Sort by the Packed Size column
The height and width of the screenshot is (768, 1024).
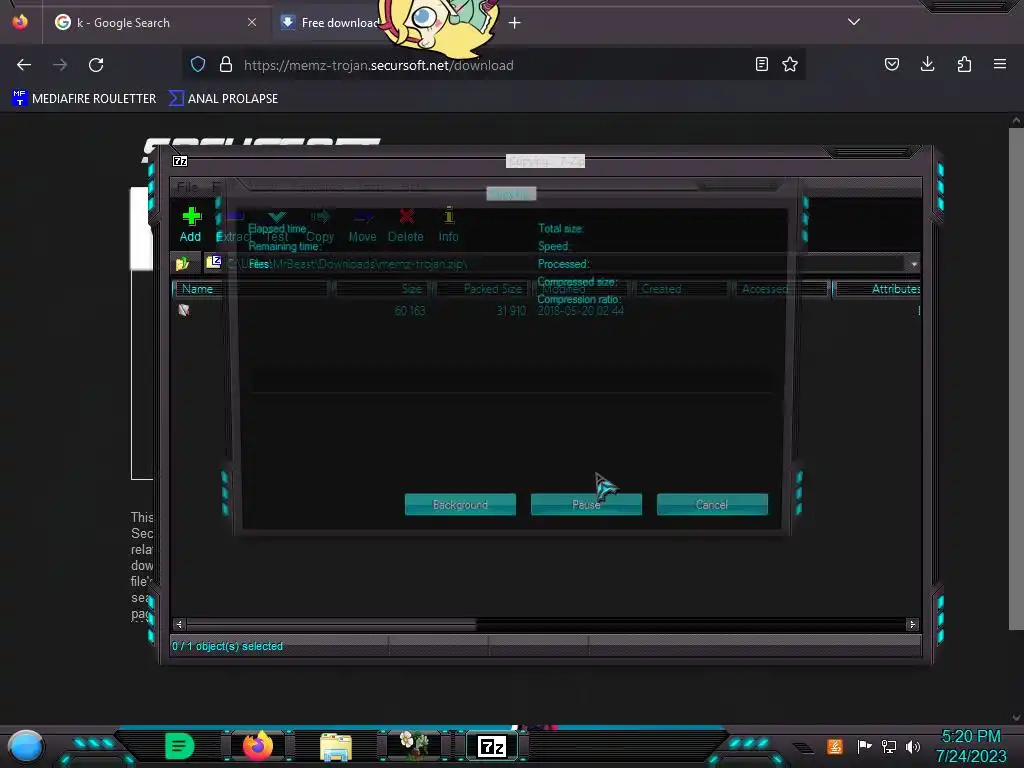[481, 289]
